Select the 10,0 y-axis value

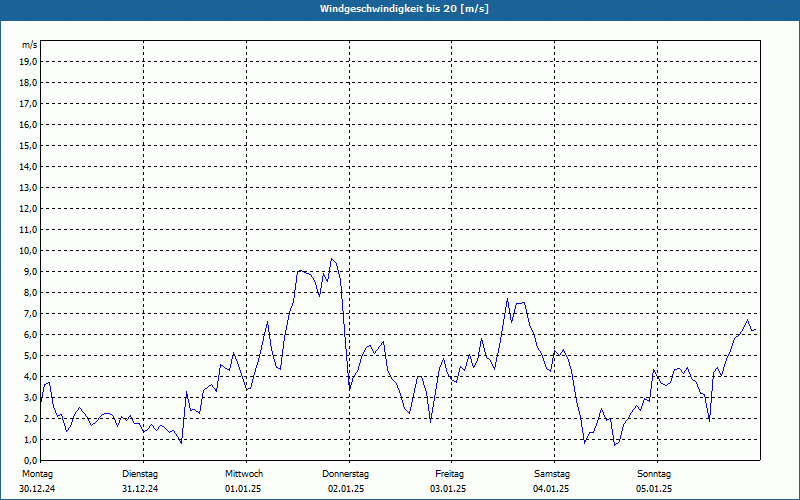click(x=28, y=251)
